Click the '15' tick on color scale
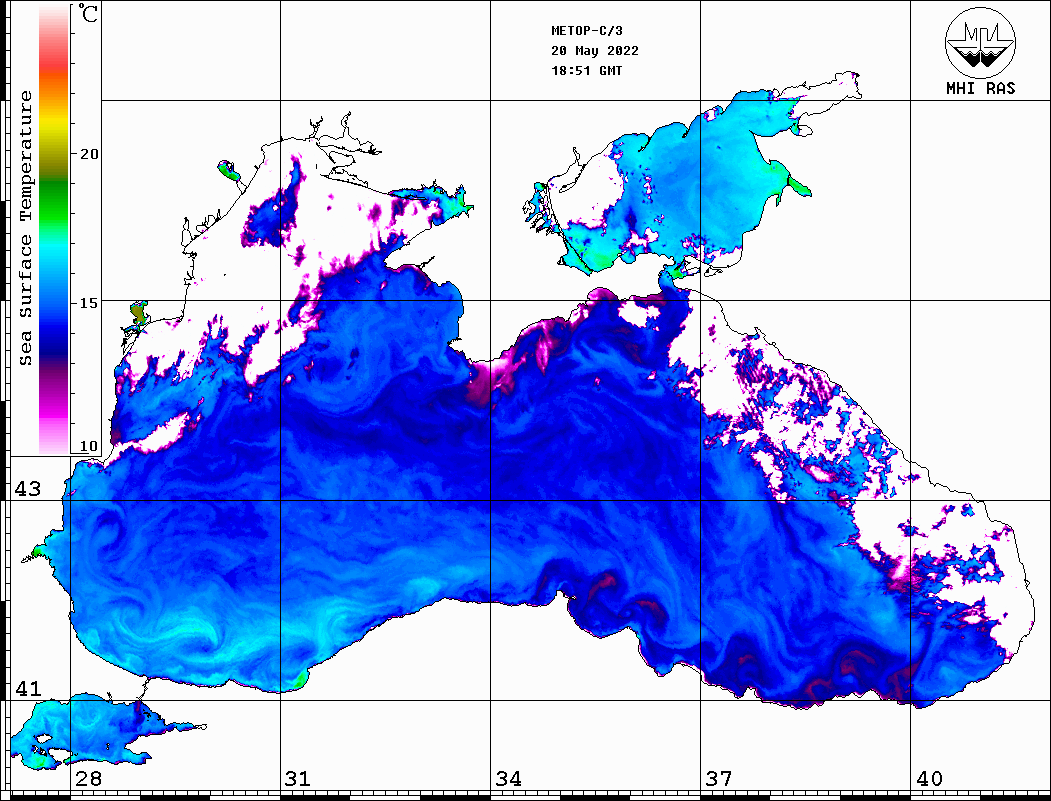This screenshot has height=801, width=1051. (x=88, y=303)
